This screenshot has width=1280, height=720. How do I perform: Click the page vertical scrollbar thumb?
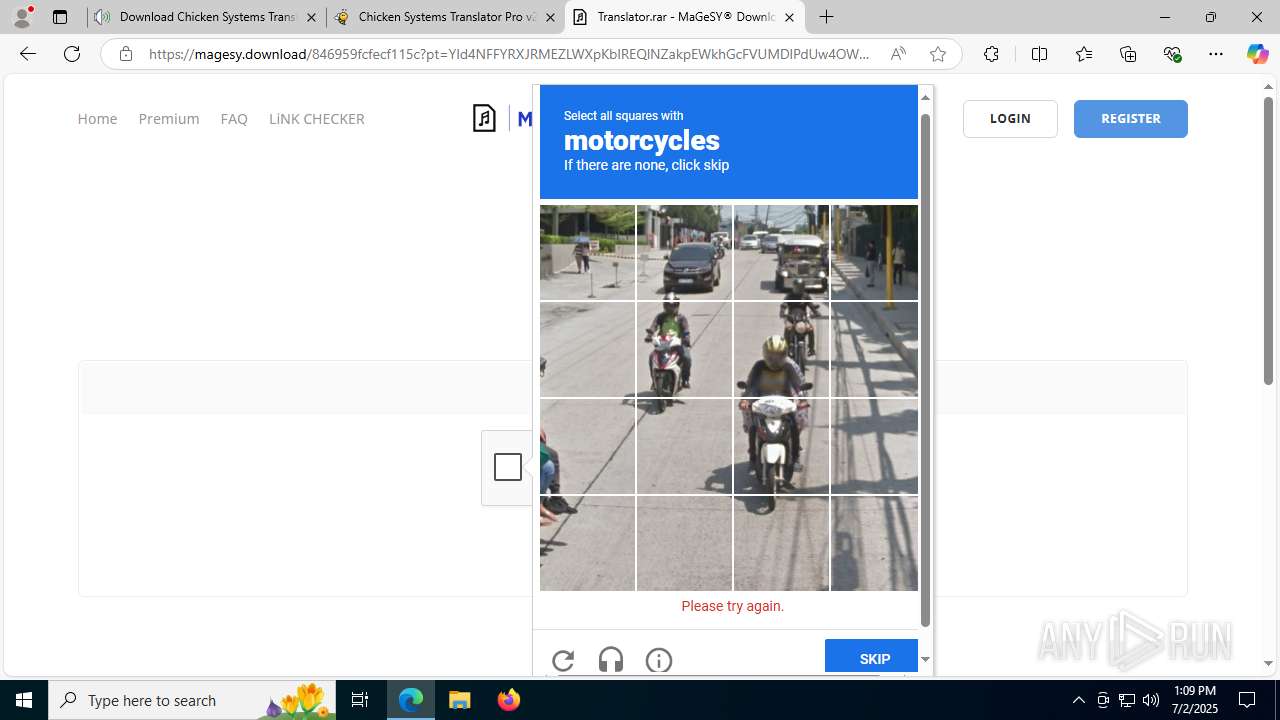[1268, 240]
